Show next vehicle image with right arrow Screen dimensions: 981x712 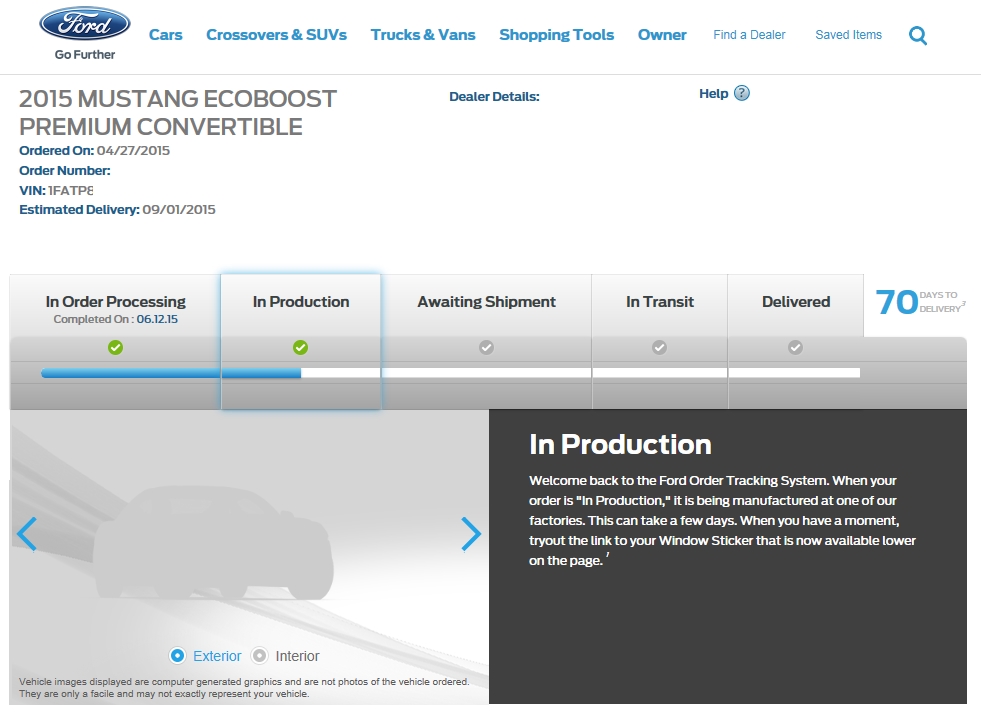[471, 534]
